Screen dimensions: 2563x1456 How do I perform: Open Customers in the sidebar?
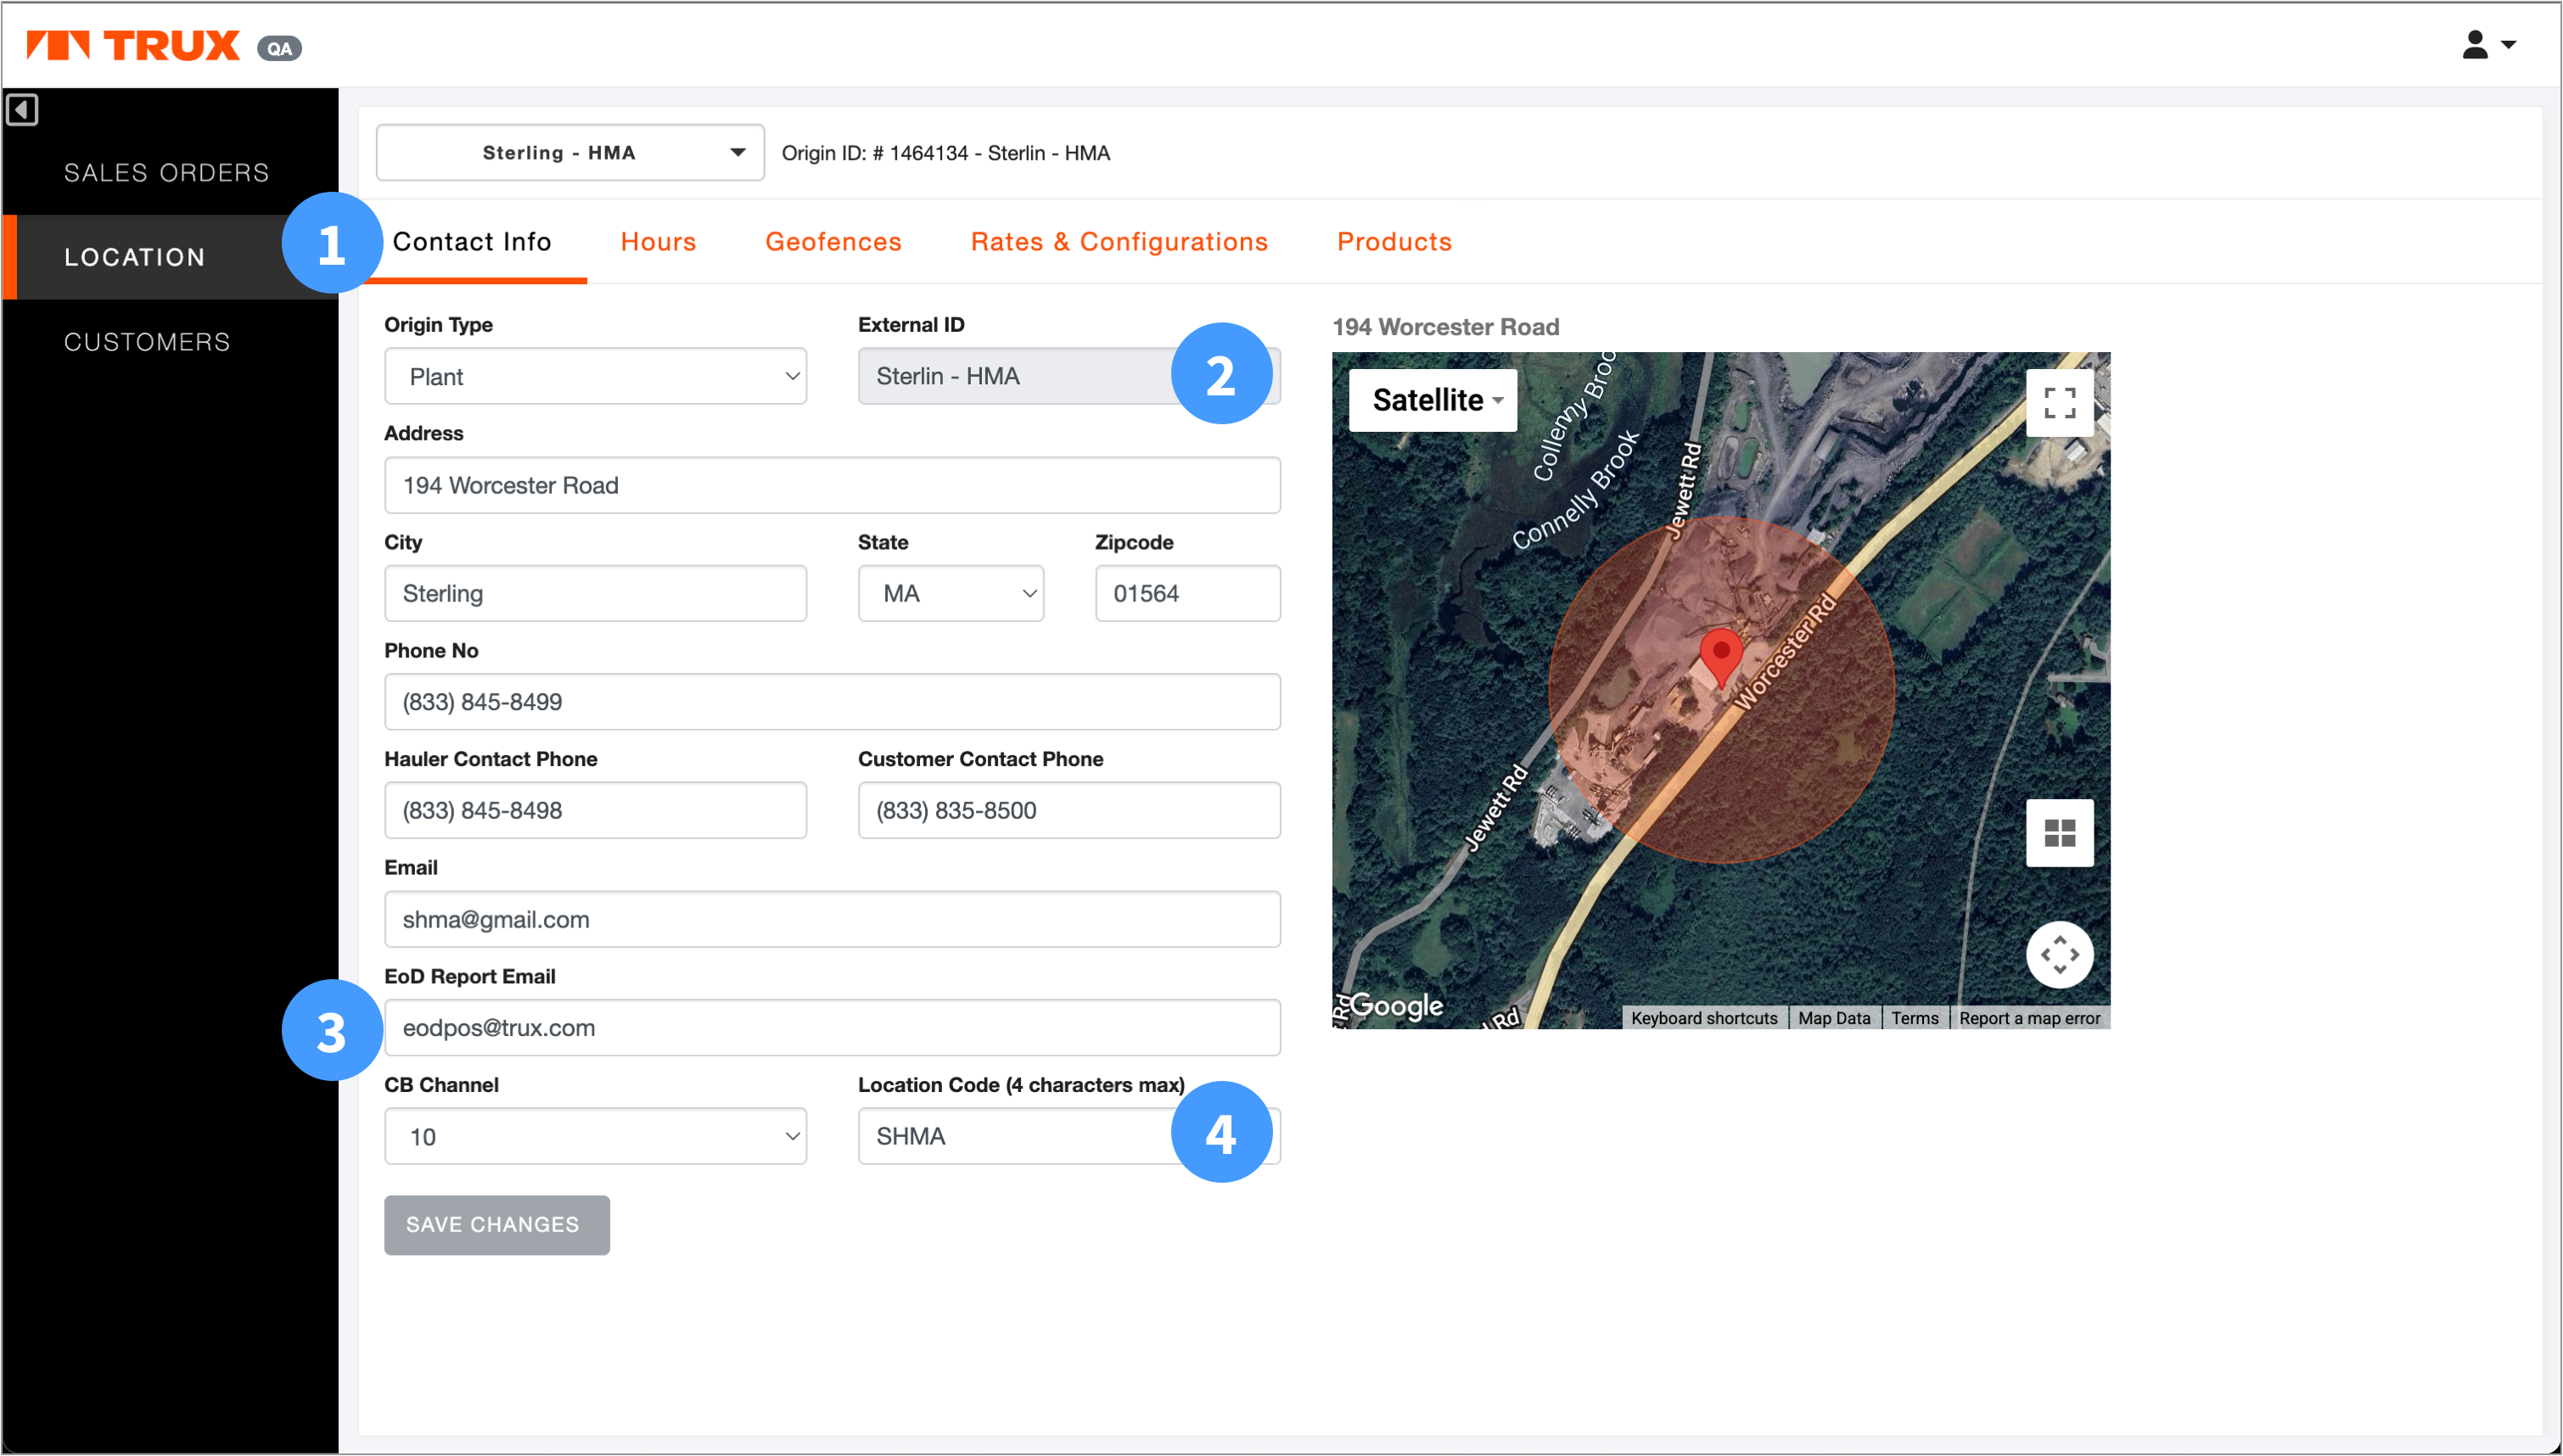tap(147, 342)
